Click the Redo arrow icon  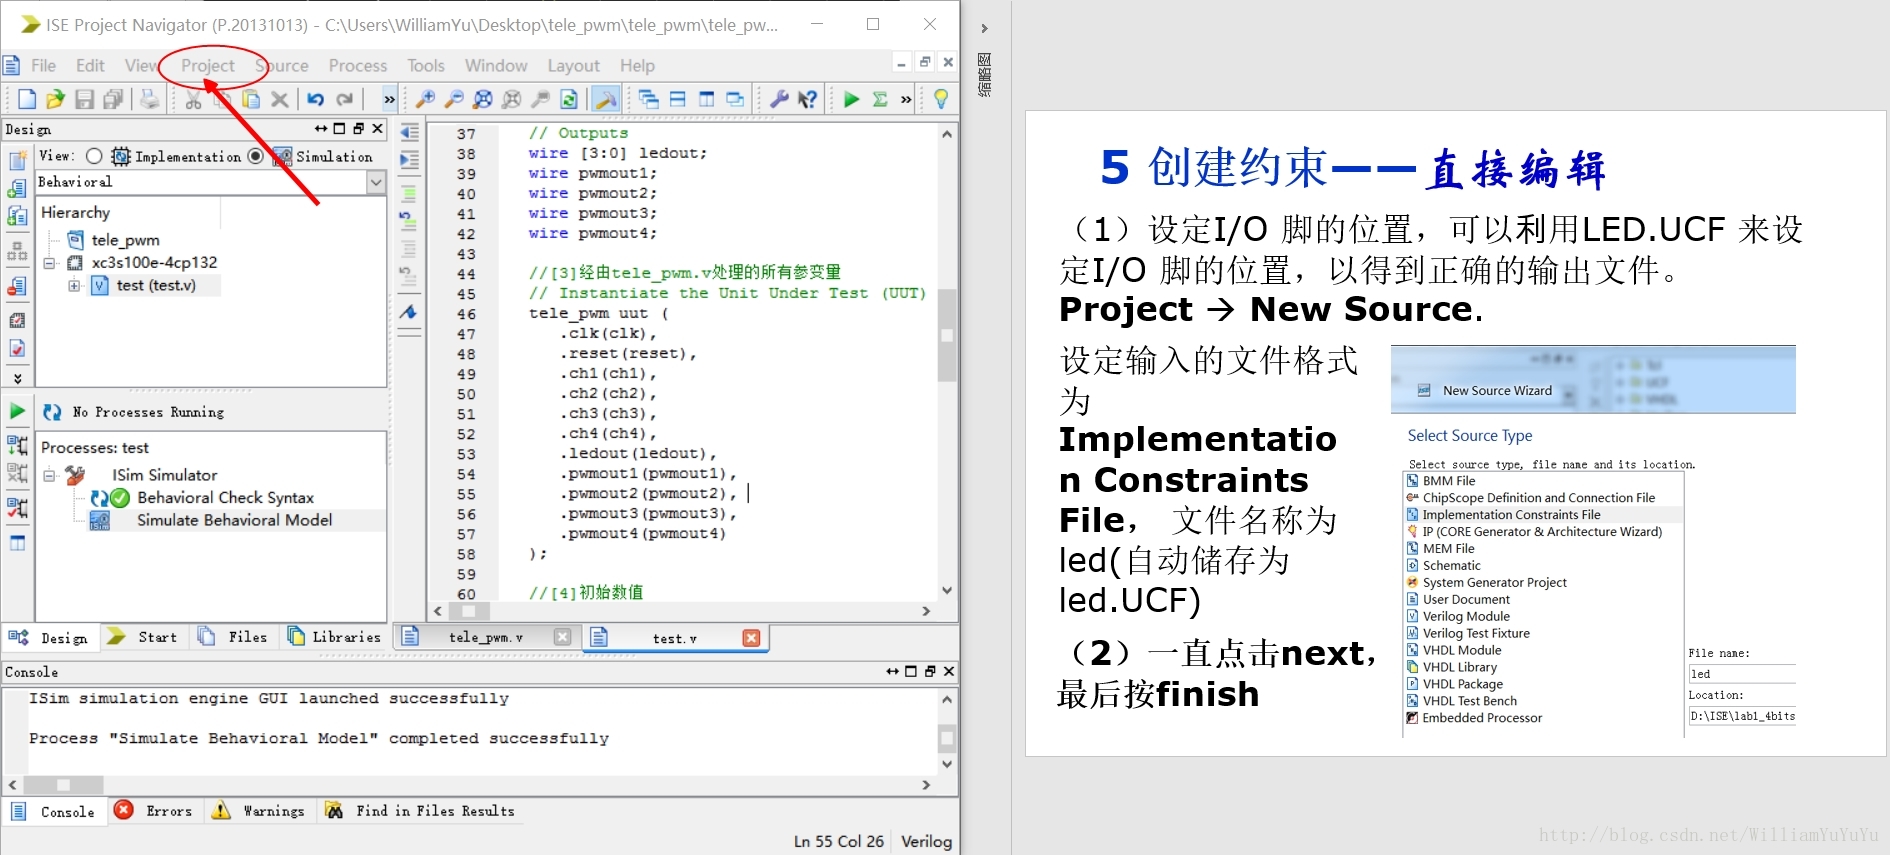click(345, 99)
